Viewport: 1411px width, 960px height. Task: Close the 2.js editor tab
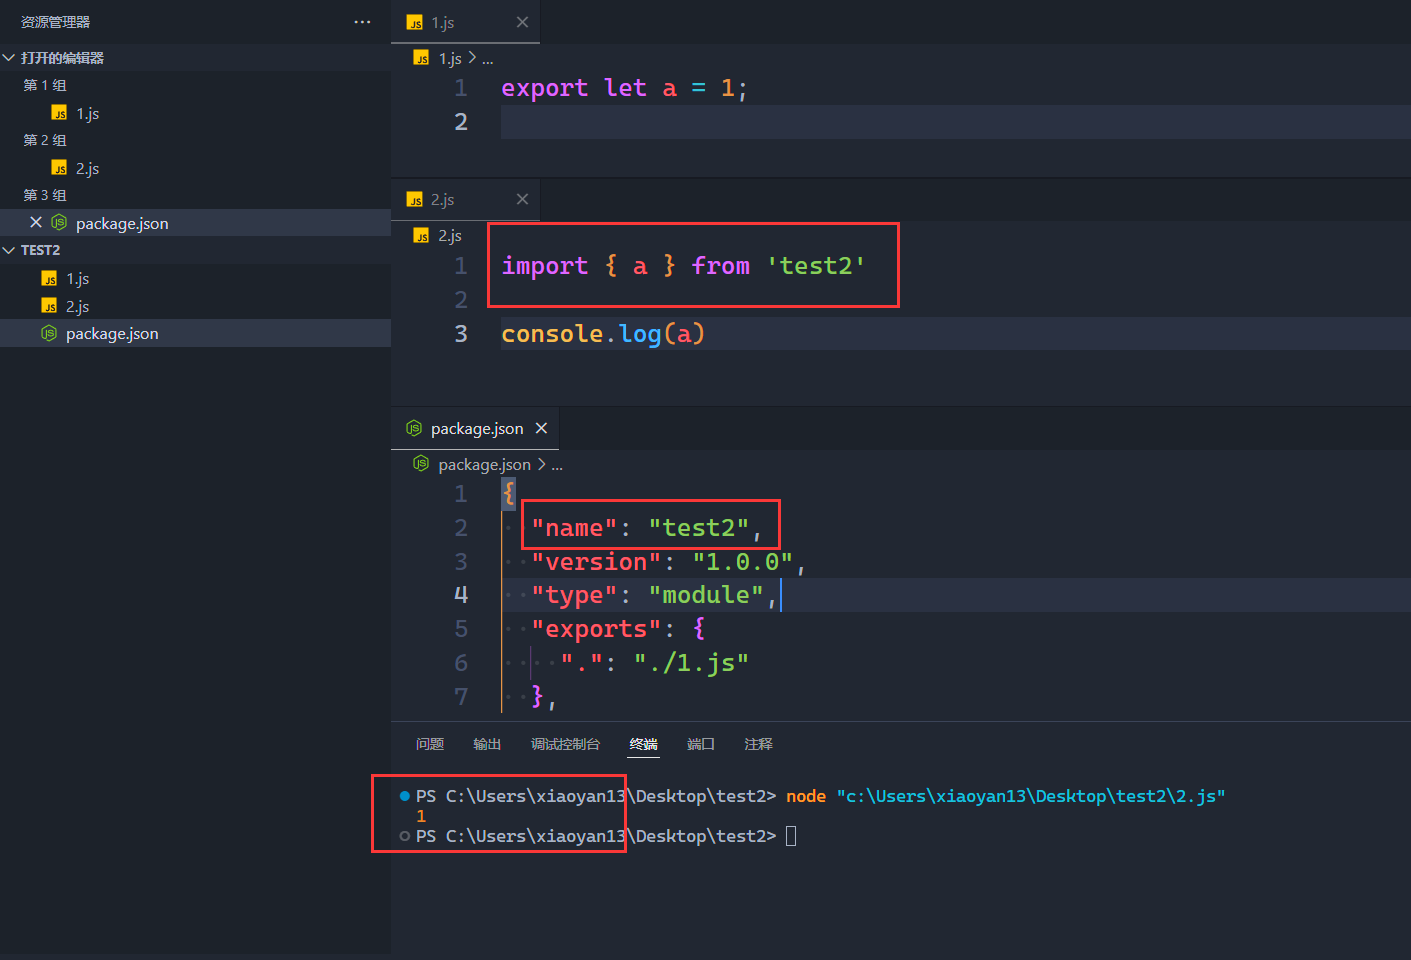[x=522, y=199]
